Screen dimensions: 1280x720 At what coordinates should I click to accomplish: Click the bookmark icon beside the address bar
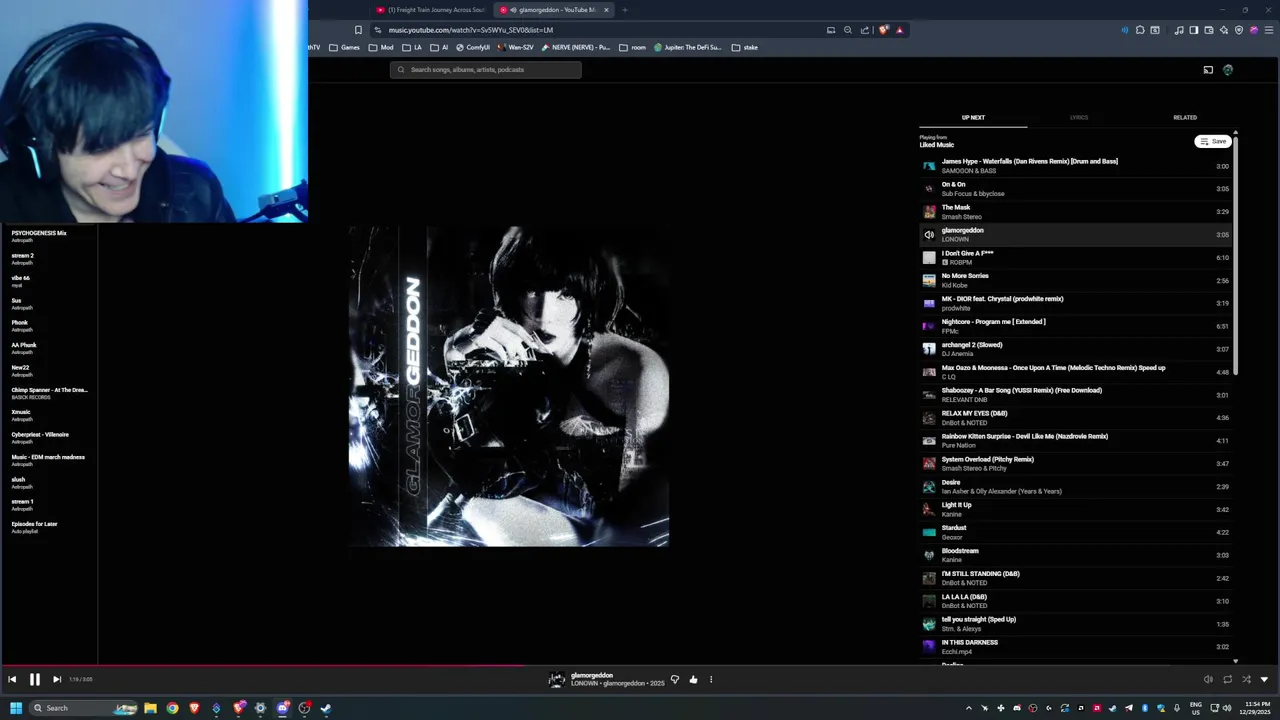click(x=358, y=30)
